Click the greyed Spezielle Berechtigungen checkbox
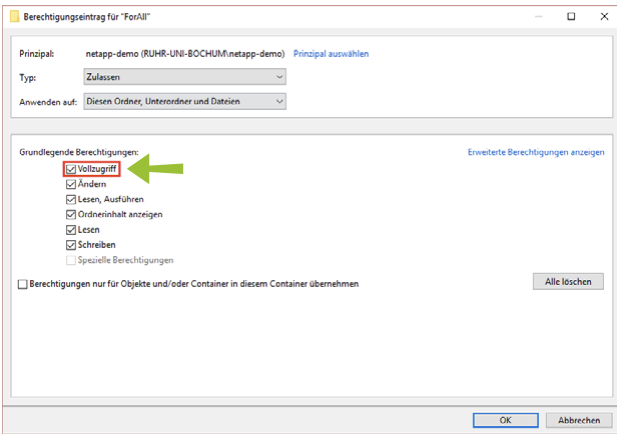 pyautogui.click(x=71, y=260)
